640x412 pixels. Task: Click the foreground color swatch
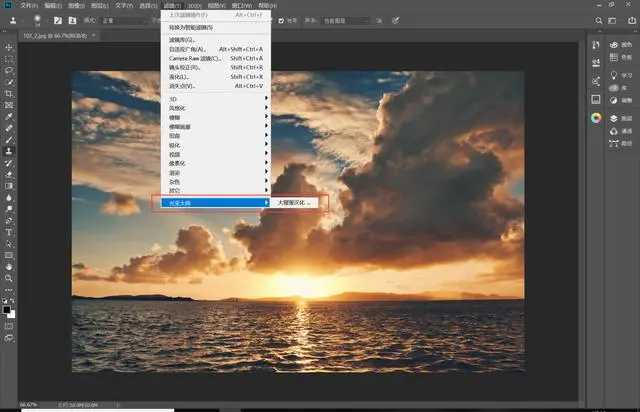[x=7, y=310]
